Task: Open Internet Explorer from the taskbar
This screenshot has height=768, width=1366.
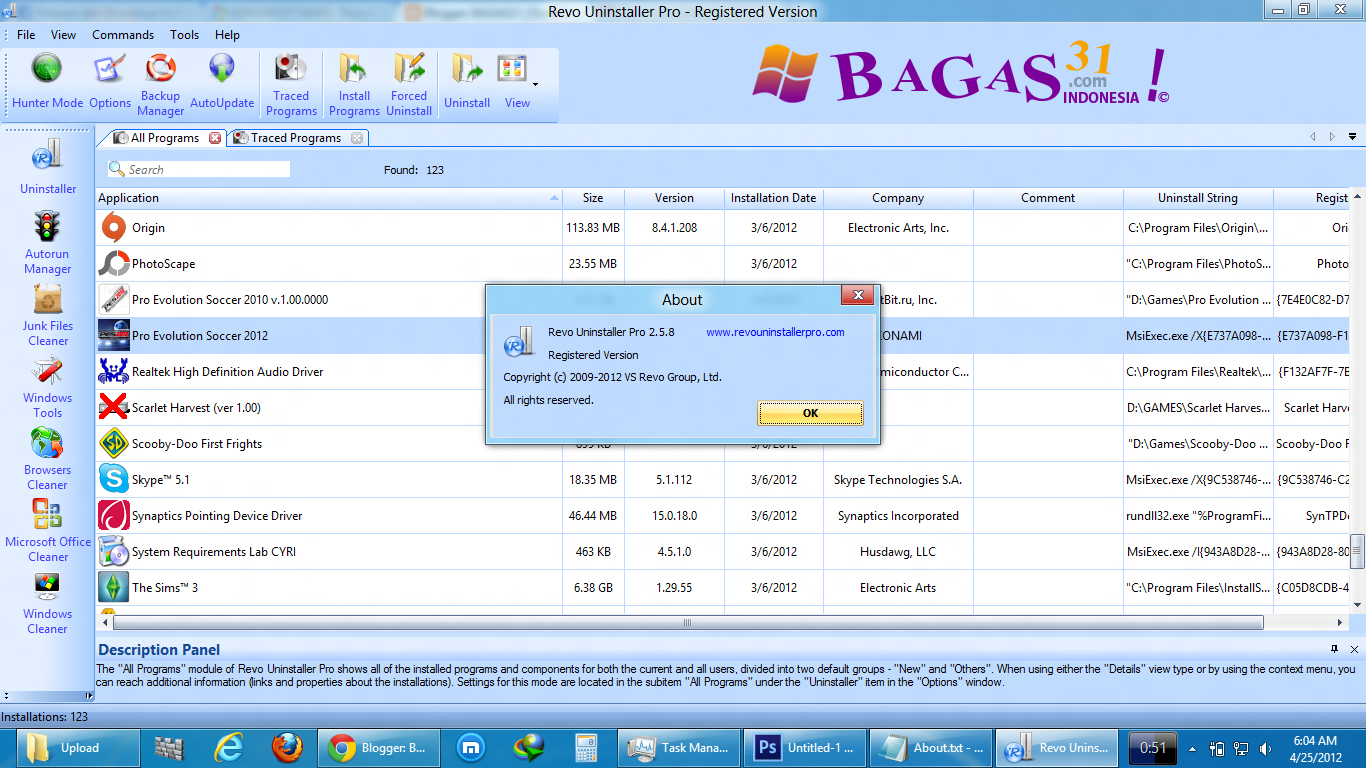Action: tap(229, 748)
